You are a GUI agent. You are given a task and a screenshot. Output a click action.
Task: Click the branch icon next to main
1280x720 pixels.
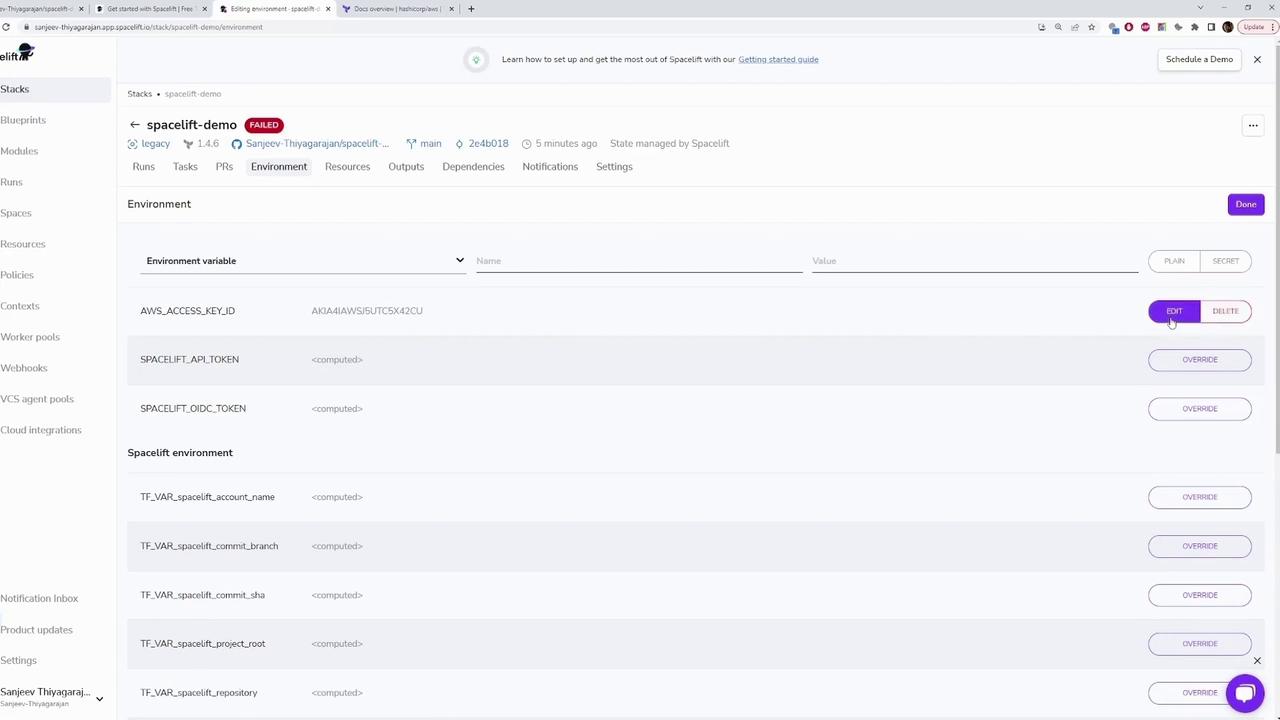(411, 144)
